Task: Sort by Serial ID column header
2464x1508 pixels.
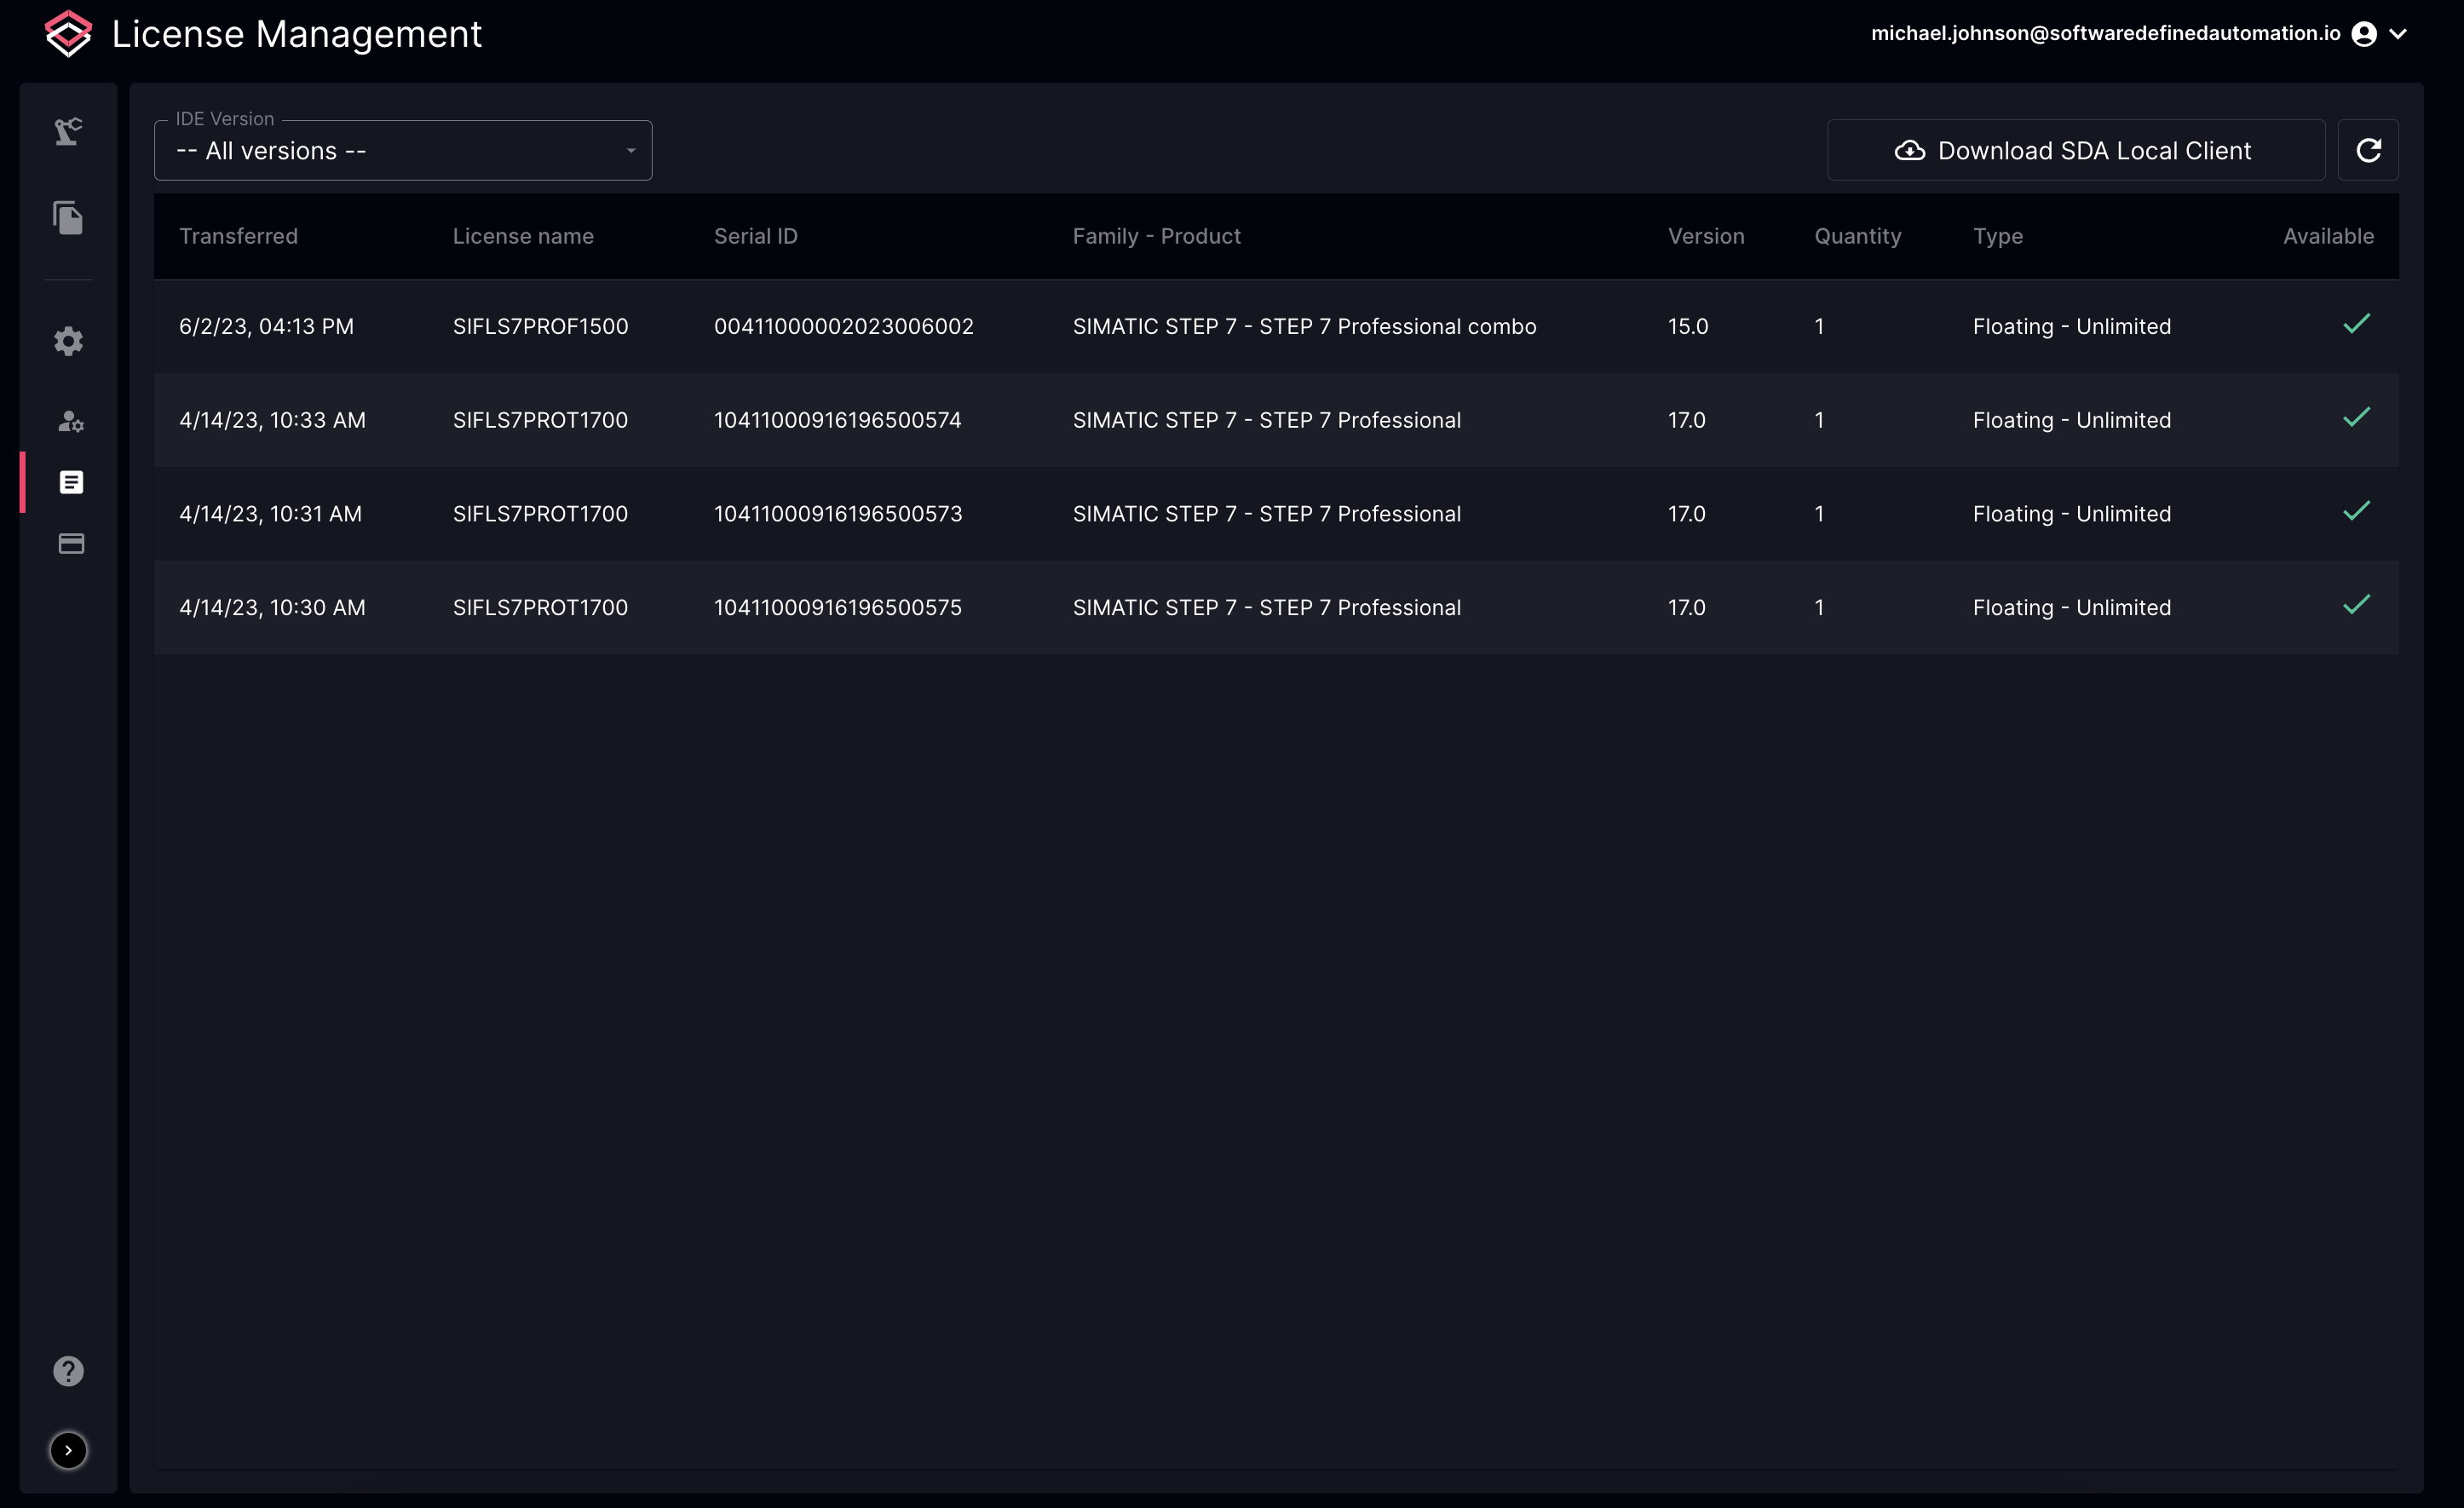Action: coord(756,236)
